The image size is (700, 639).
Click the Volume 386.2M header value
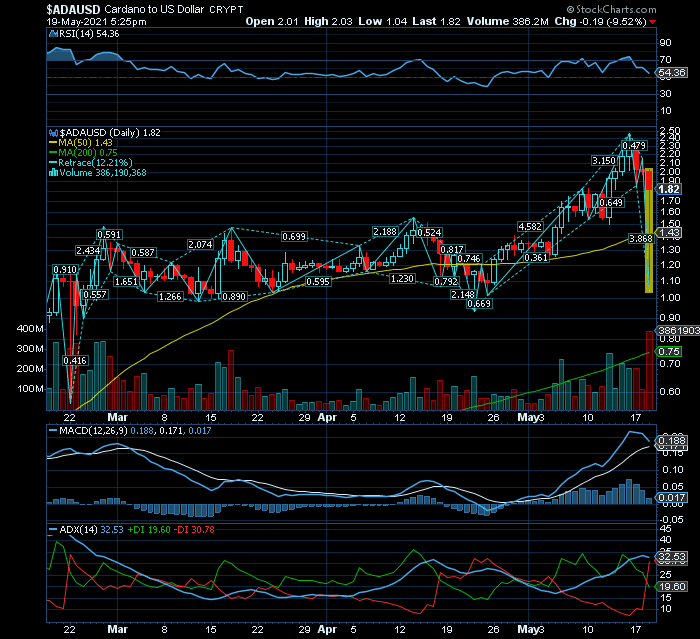(508, 21)
